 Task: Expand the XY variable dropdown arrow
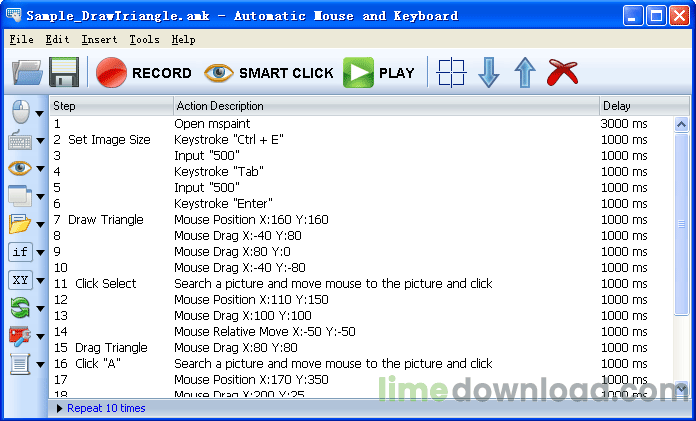[x=40, y=281]
